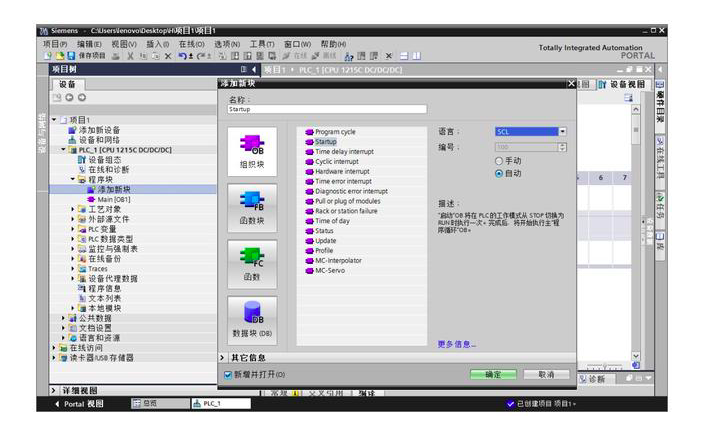Click the 取消 cancel button
Viewport: 701px width, 438px height.
coord(546,375)
